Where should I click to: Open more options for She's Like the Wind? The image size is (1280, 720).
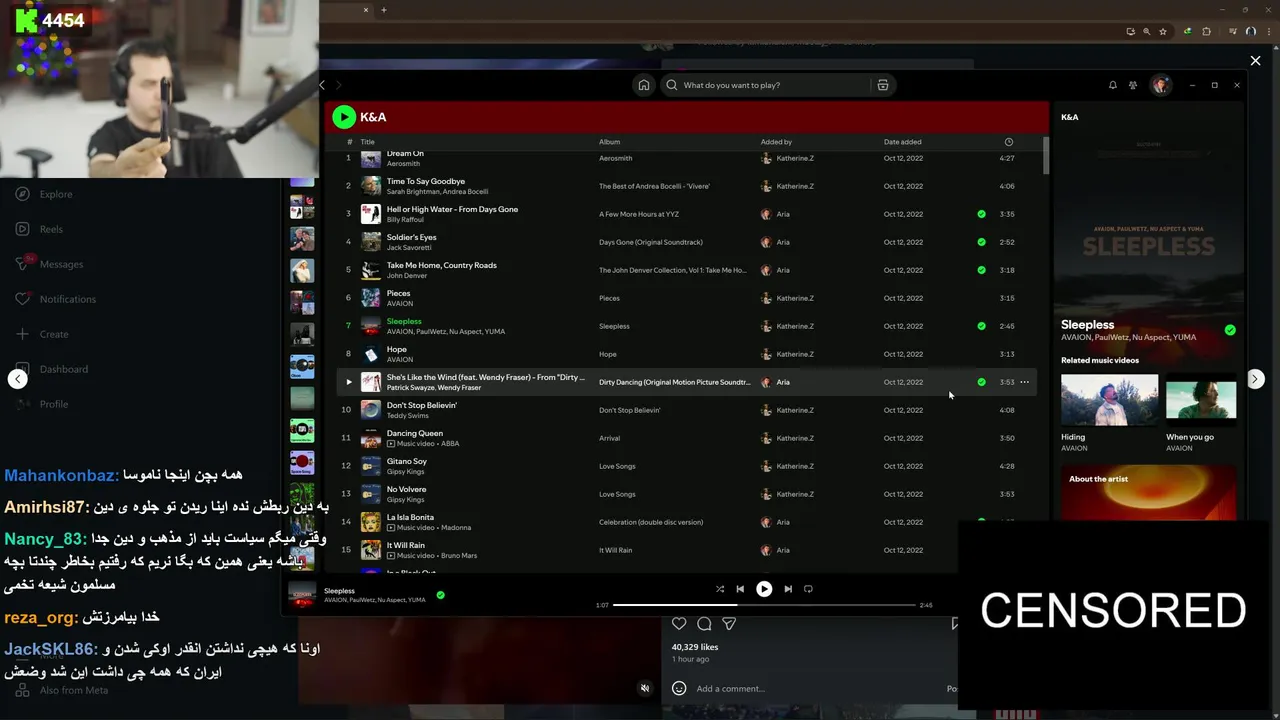1024,382
